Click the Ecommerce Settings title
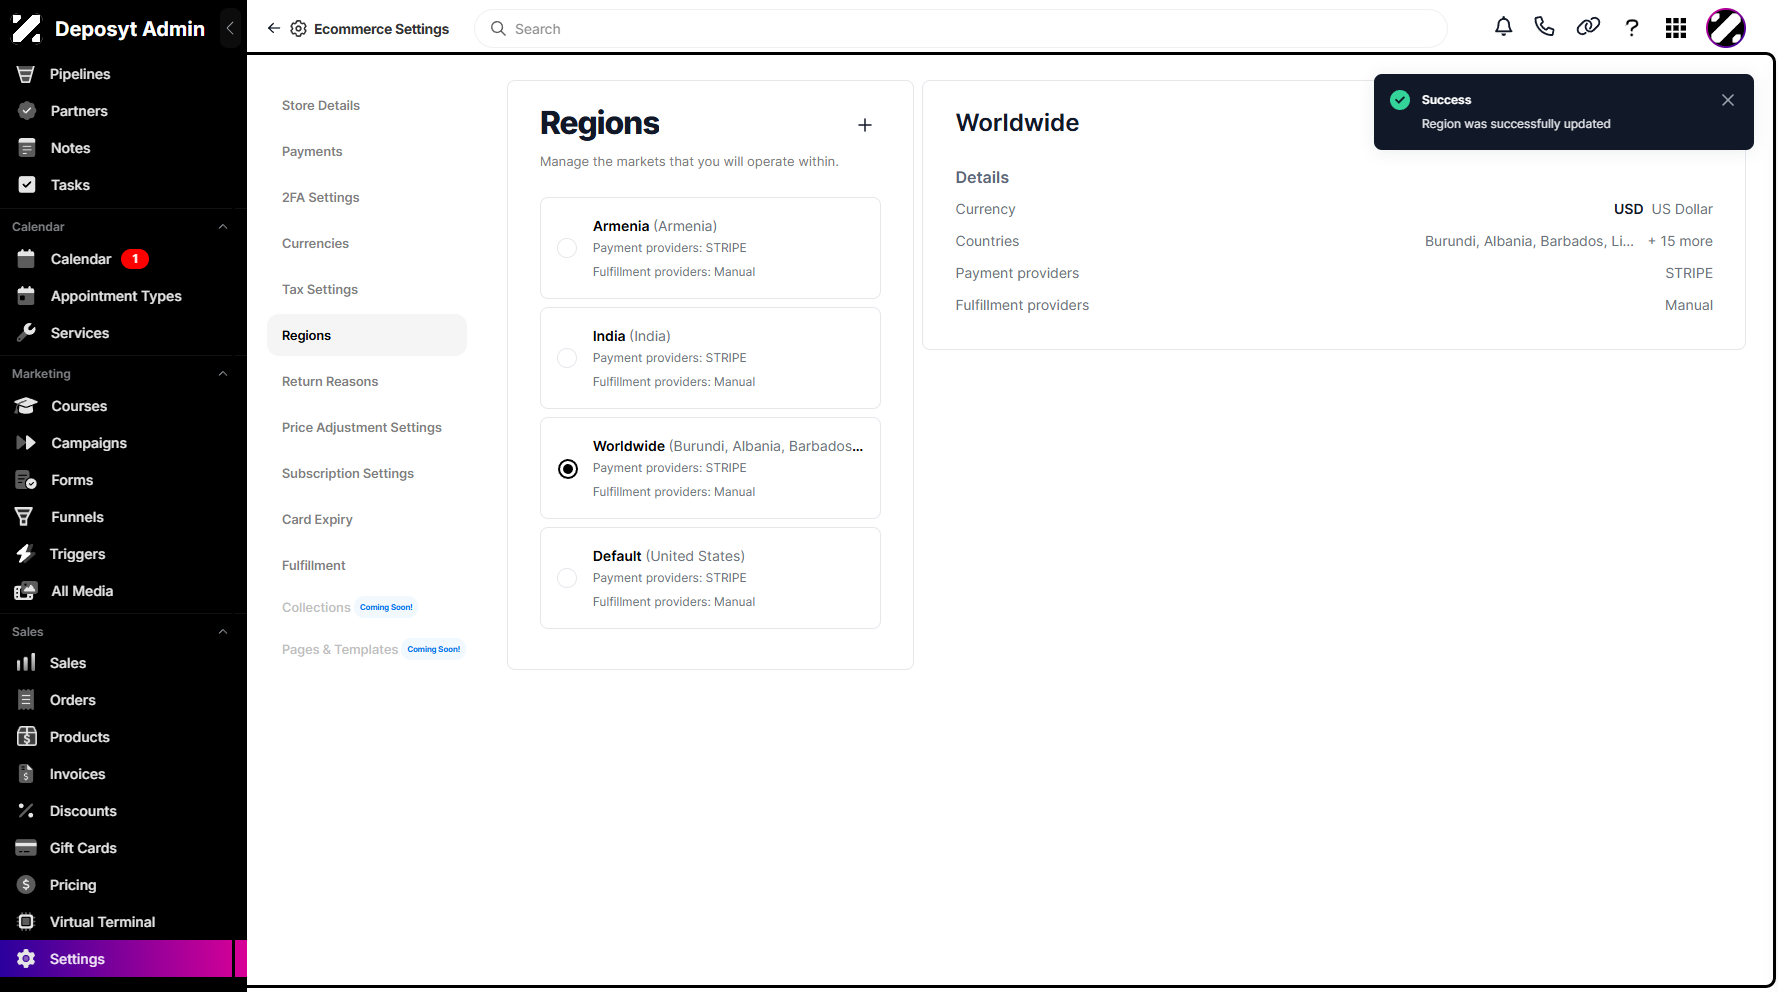This screenshot has width=1778, height=992. 381,29
